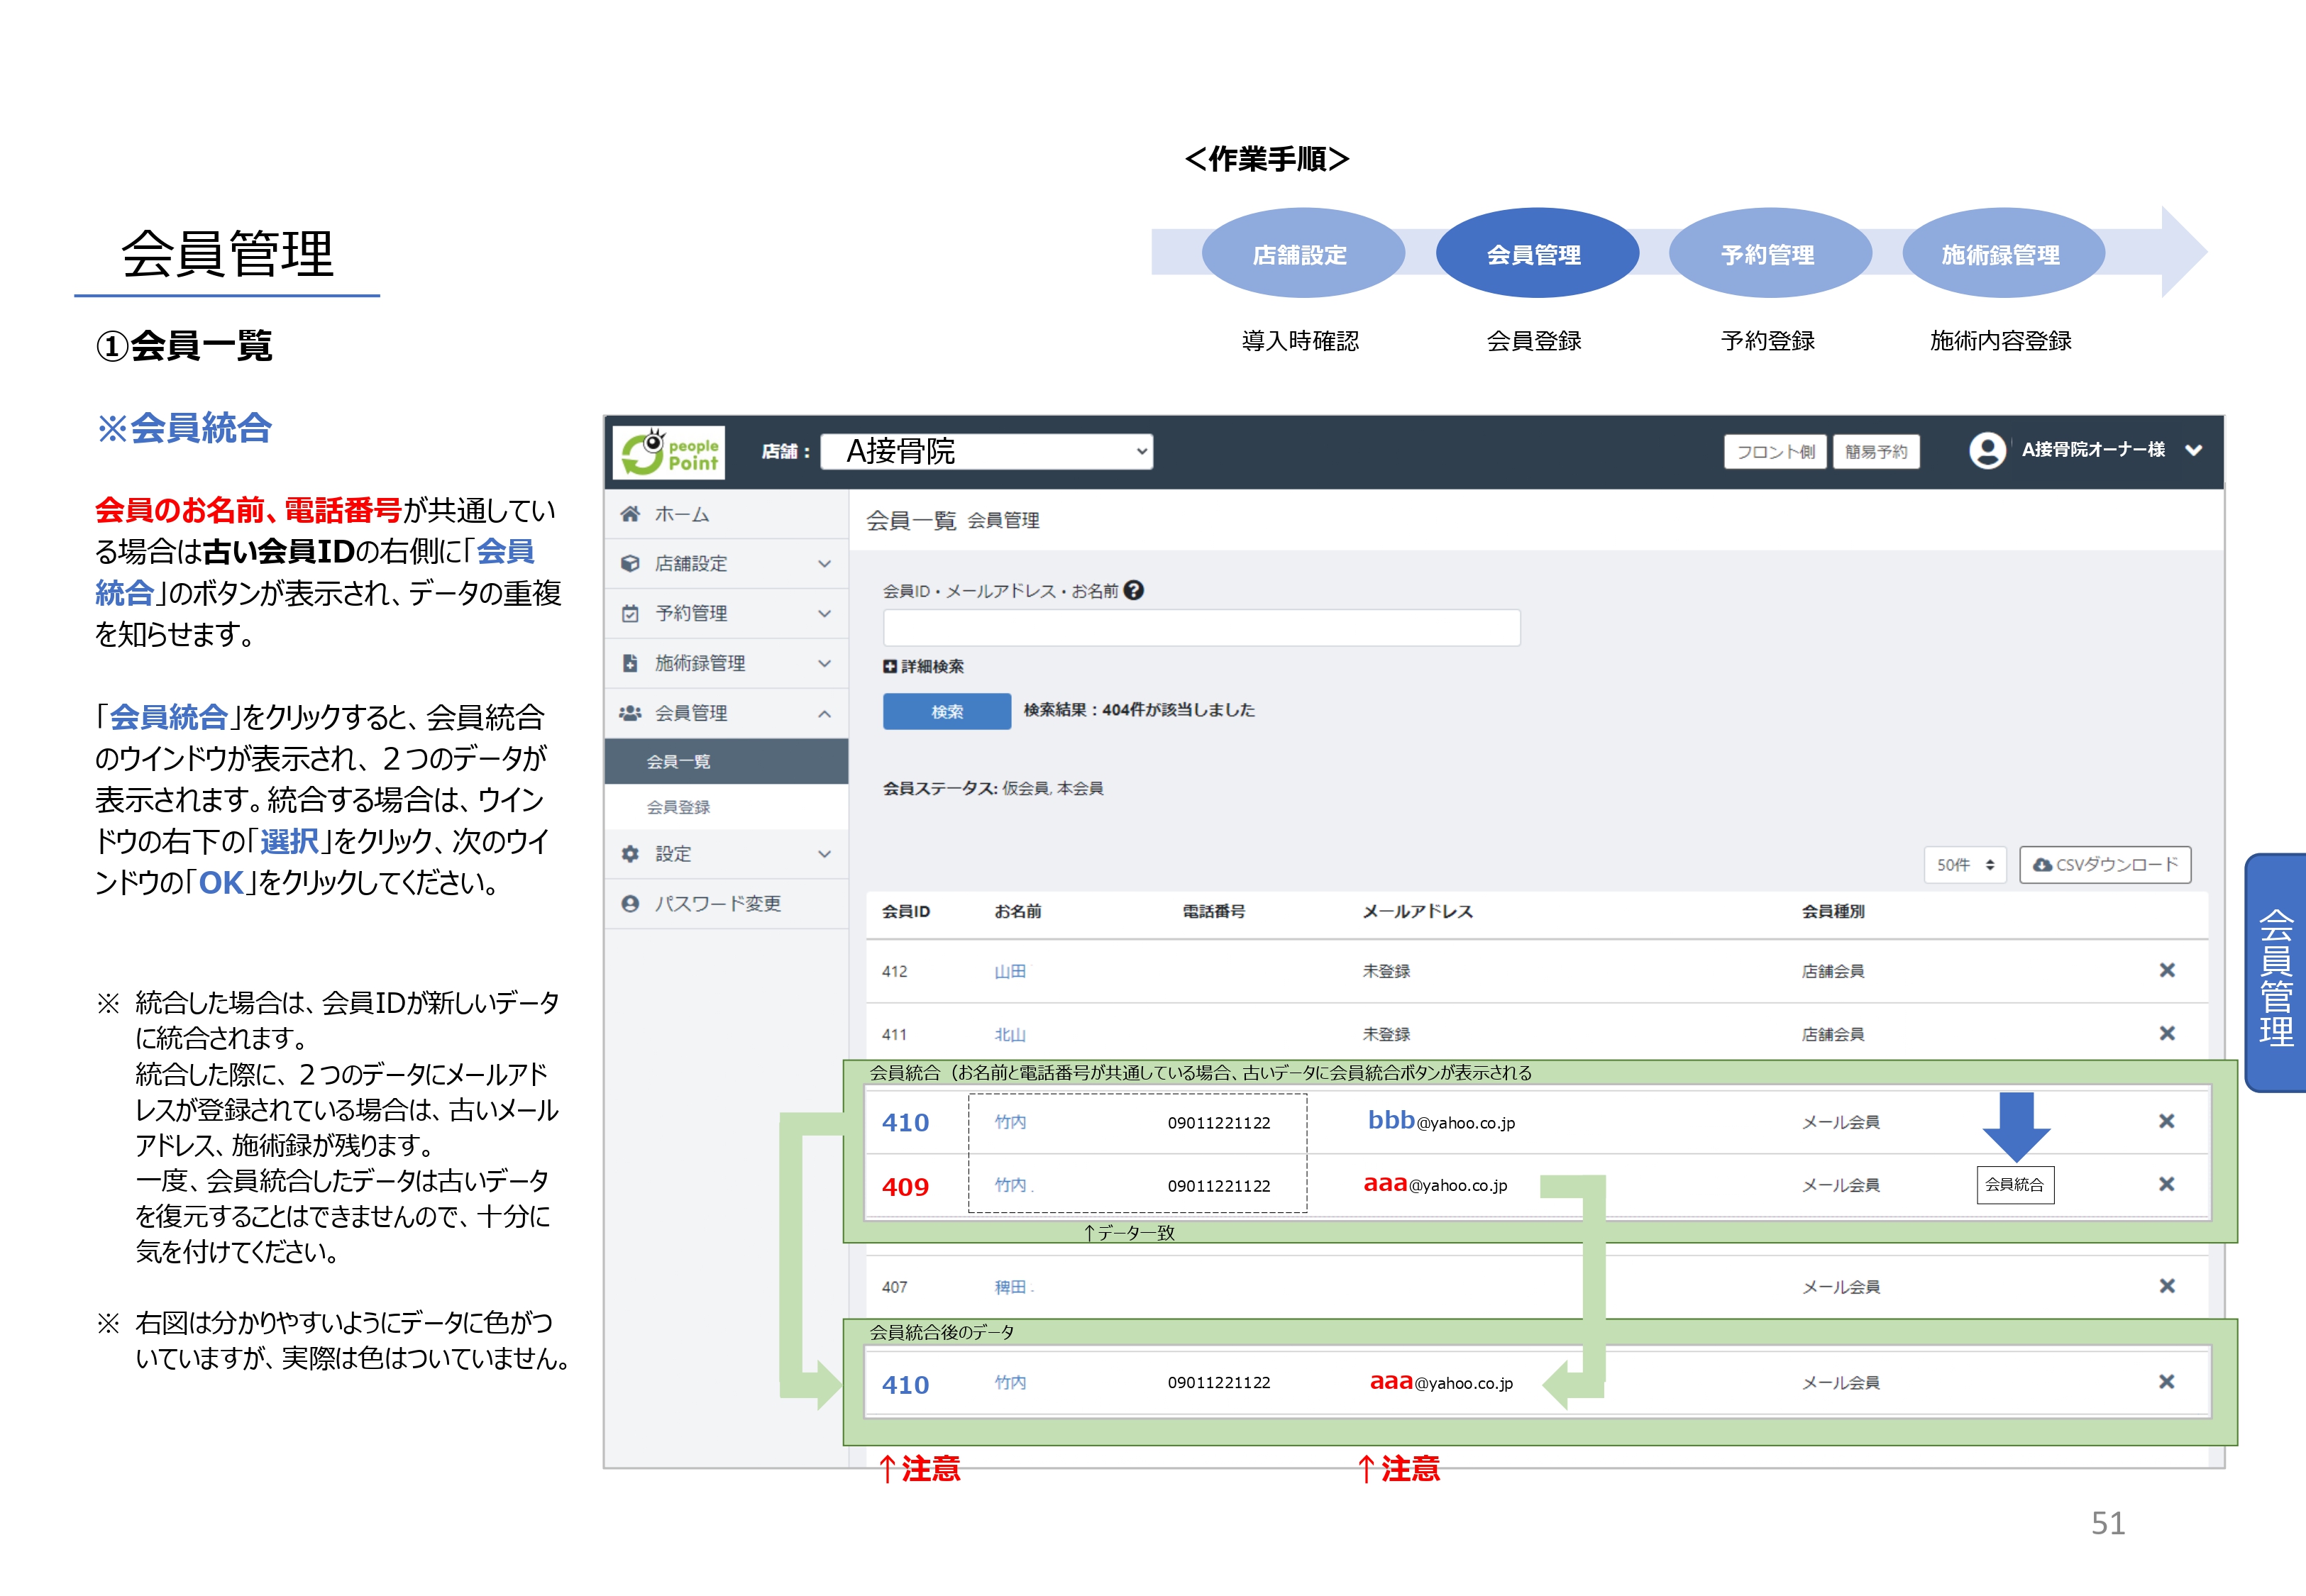Click X icon on member 409 row

pos(2166,1184)
